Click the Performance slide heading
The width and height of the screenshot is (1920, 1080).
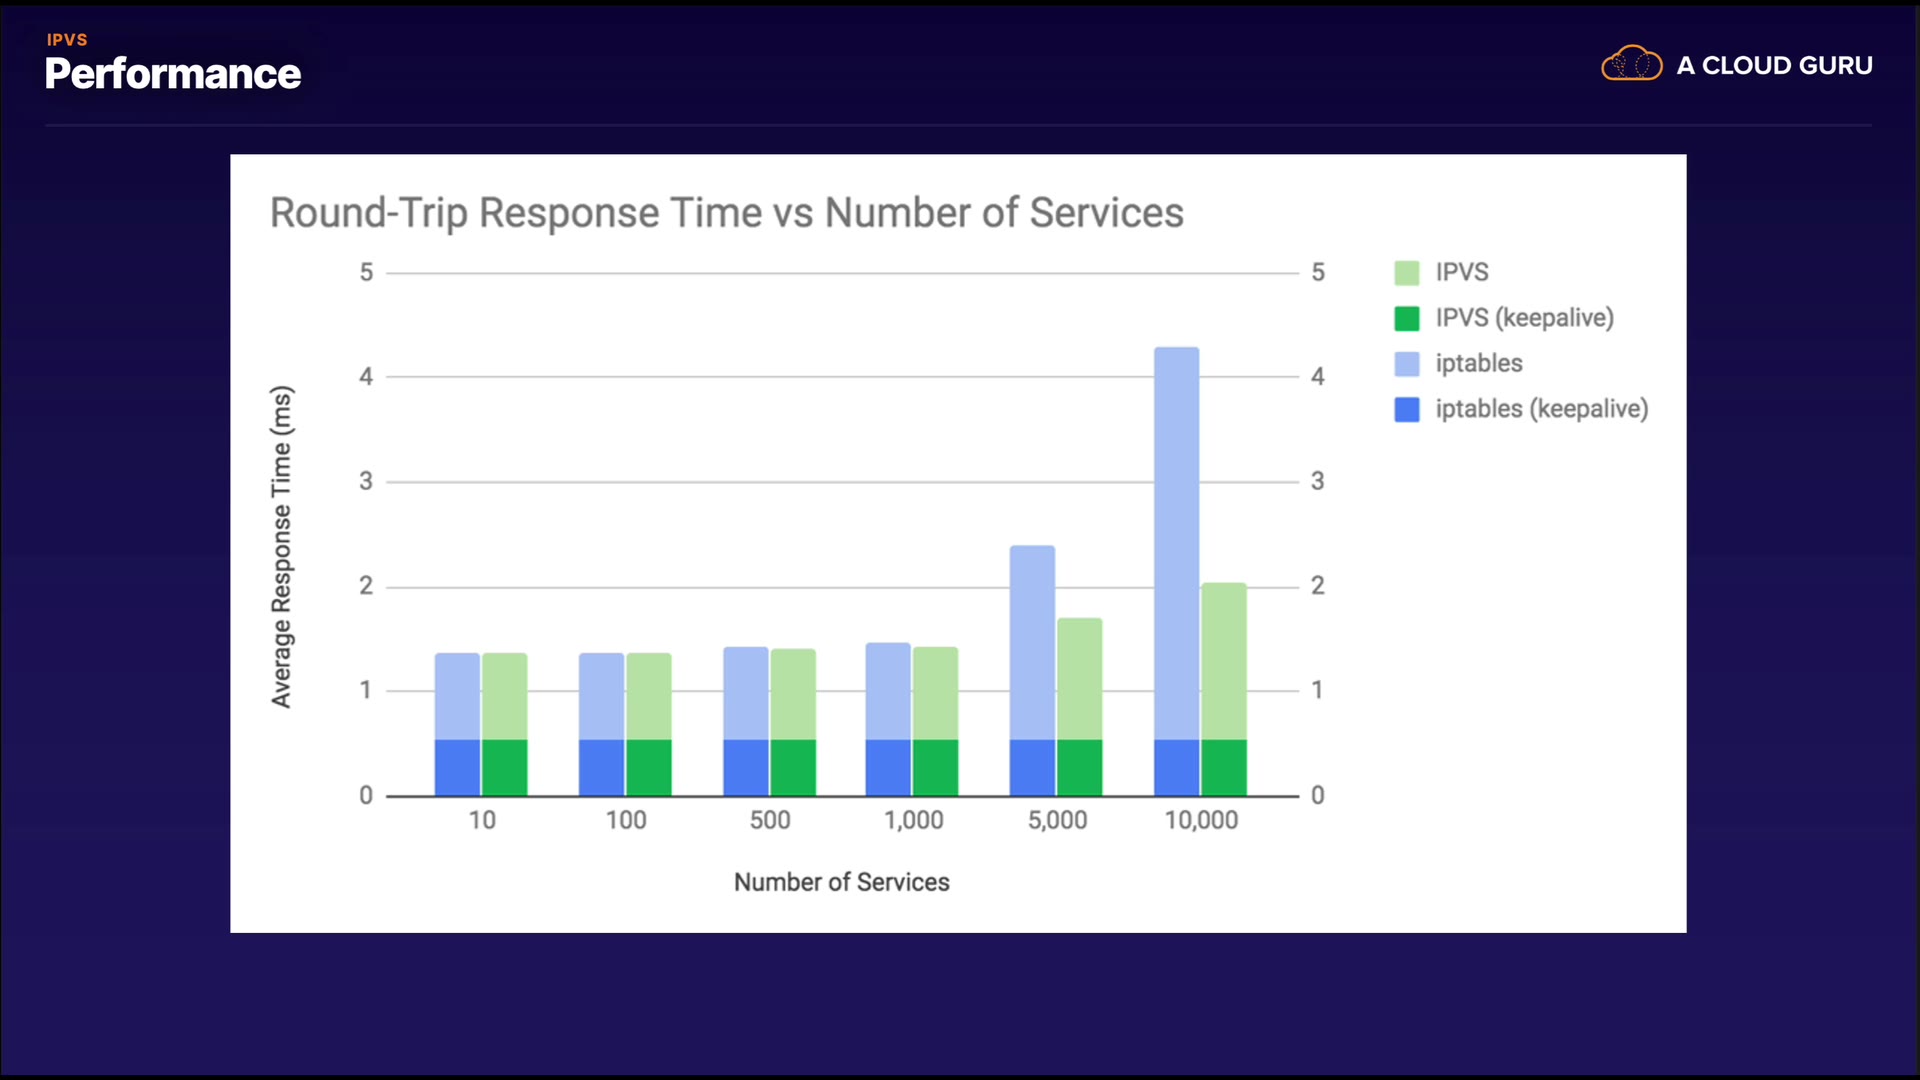coord(172,74)
